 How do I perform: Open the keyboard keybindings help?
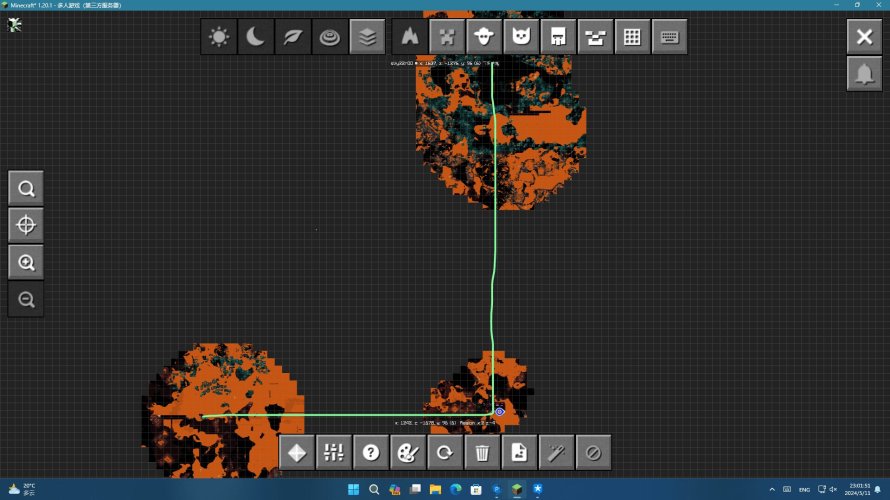[670, 37]
